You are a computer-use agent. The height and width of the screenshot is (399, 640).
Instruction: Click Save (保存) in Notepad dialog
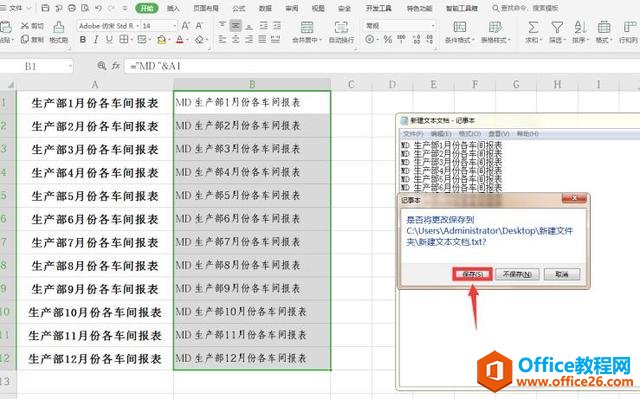[472, 274]
